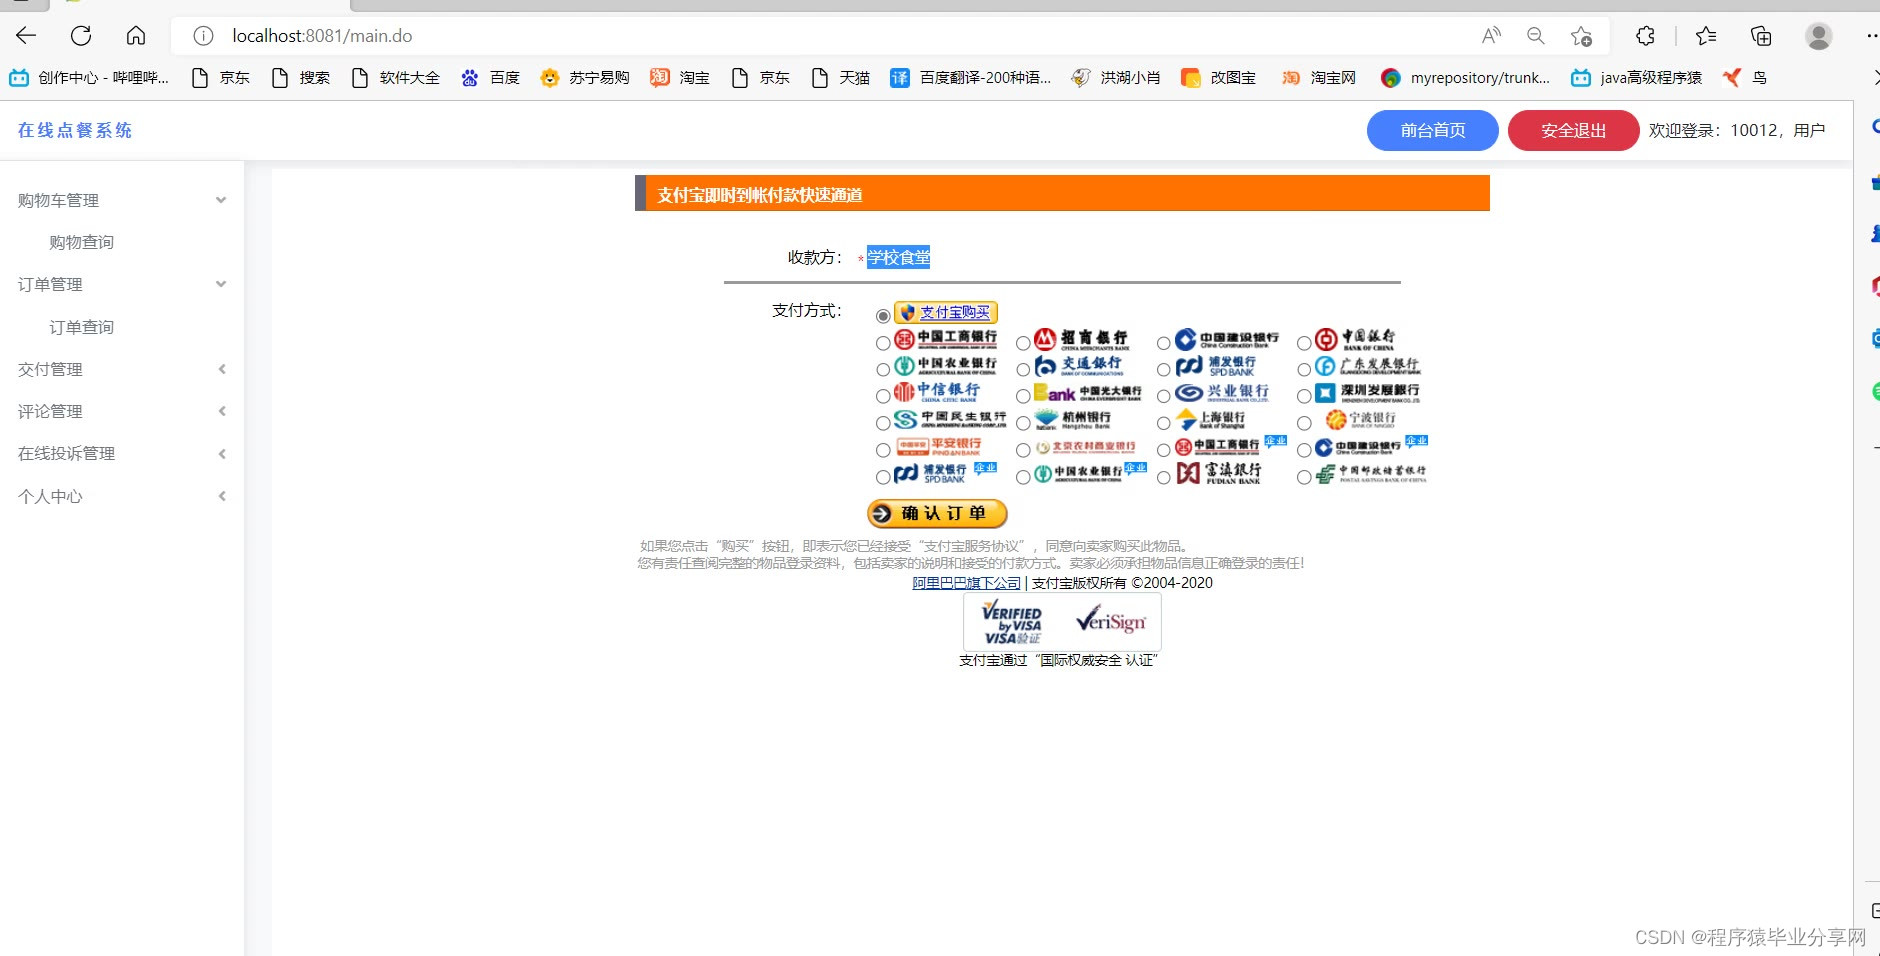
Task: Click the 在线点餐系统 site title
Action: pyautogui.click(x=75, y=130)
